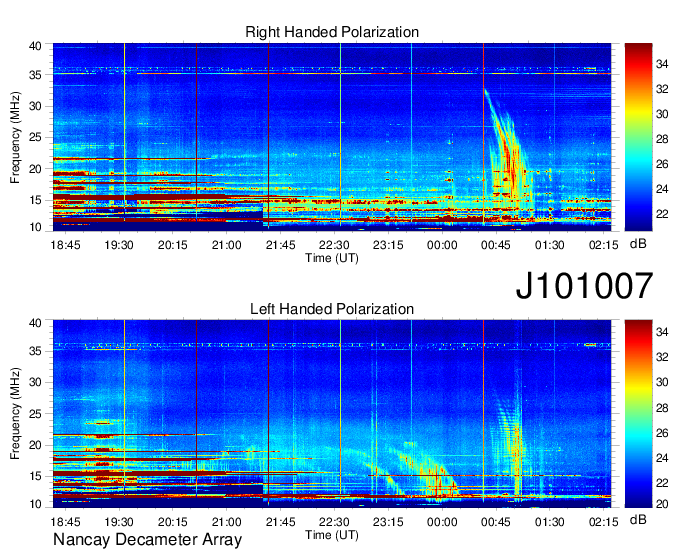Click the 15 MHz tick of Left Handed plot
The height and width of the screenshot is (552, 680).
36,477
